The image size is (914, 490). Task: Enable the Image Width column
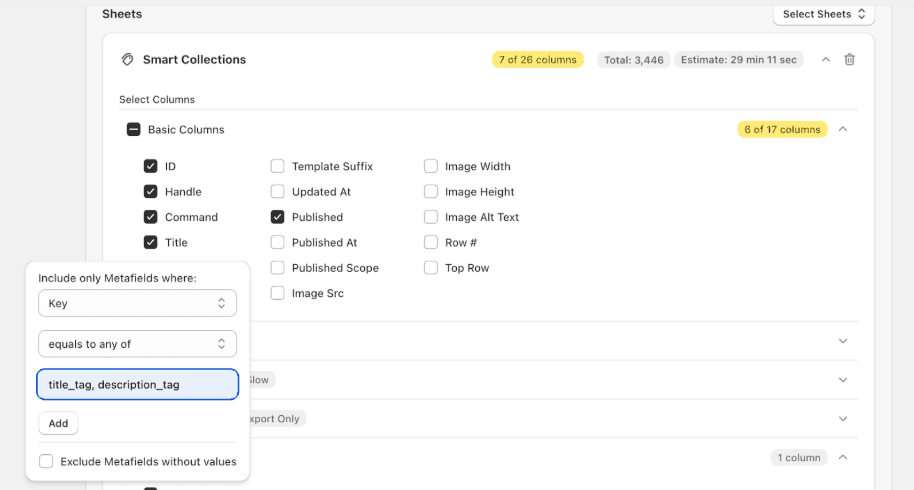pos(431,166)
